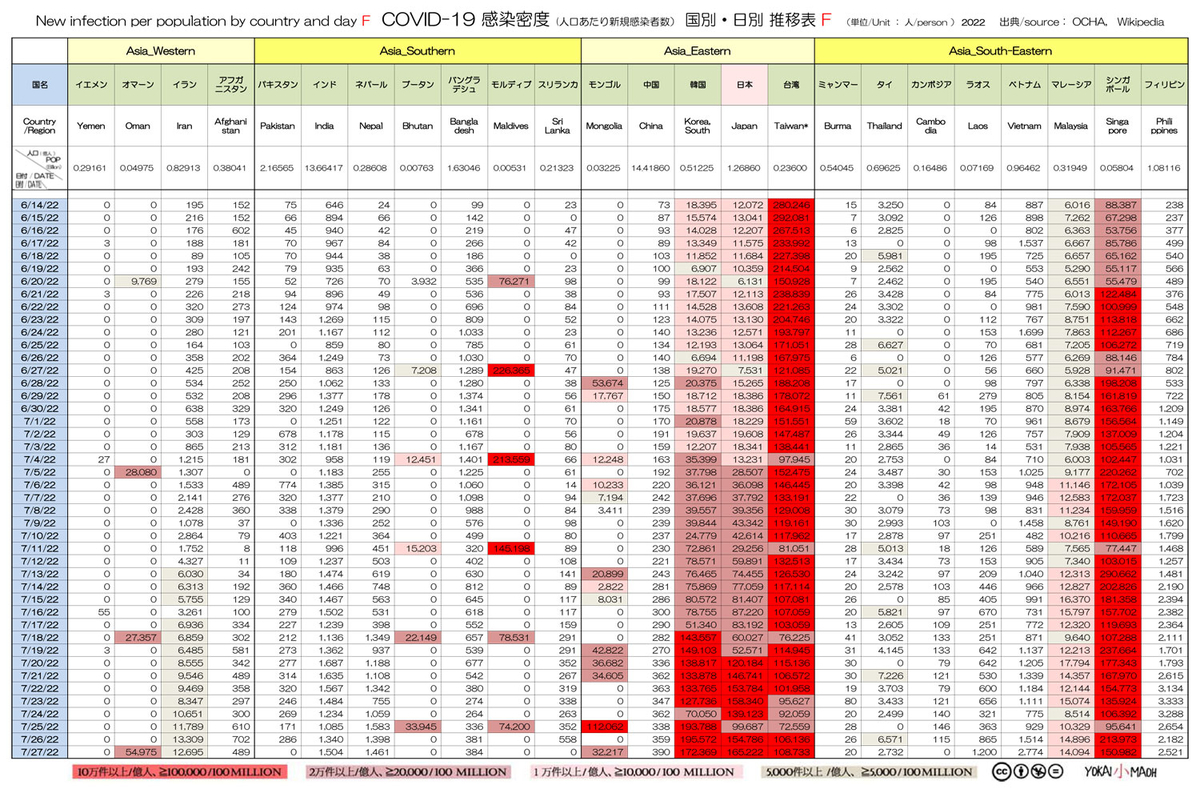Click the Burma country header cell

coord(838,127)
